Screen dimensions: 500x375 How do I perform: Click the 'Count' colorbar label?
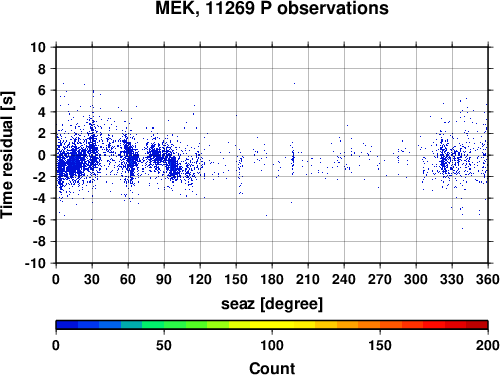tap(272, 368)
